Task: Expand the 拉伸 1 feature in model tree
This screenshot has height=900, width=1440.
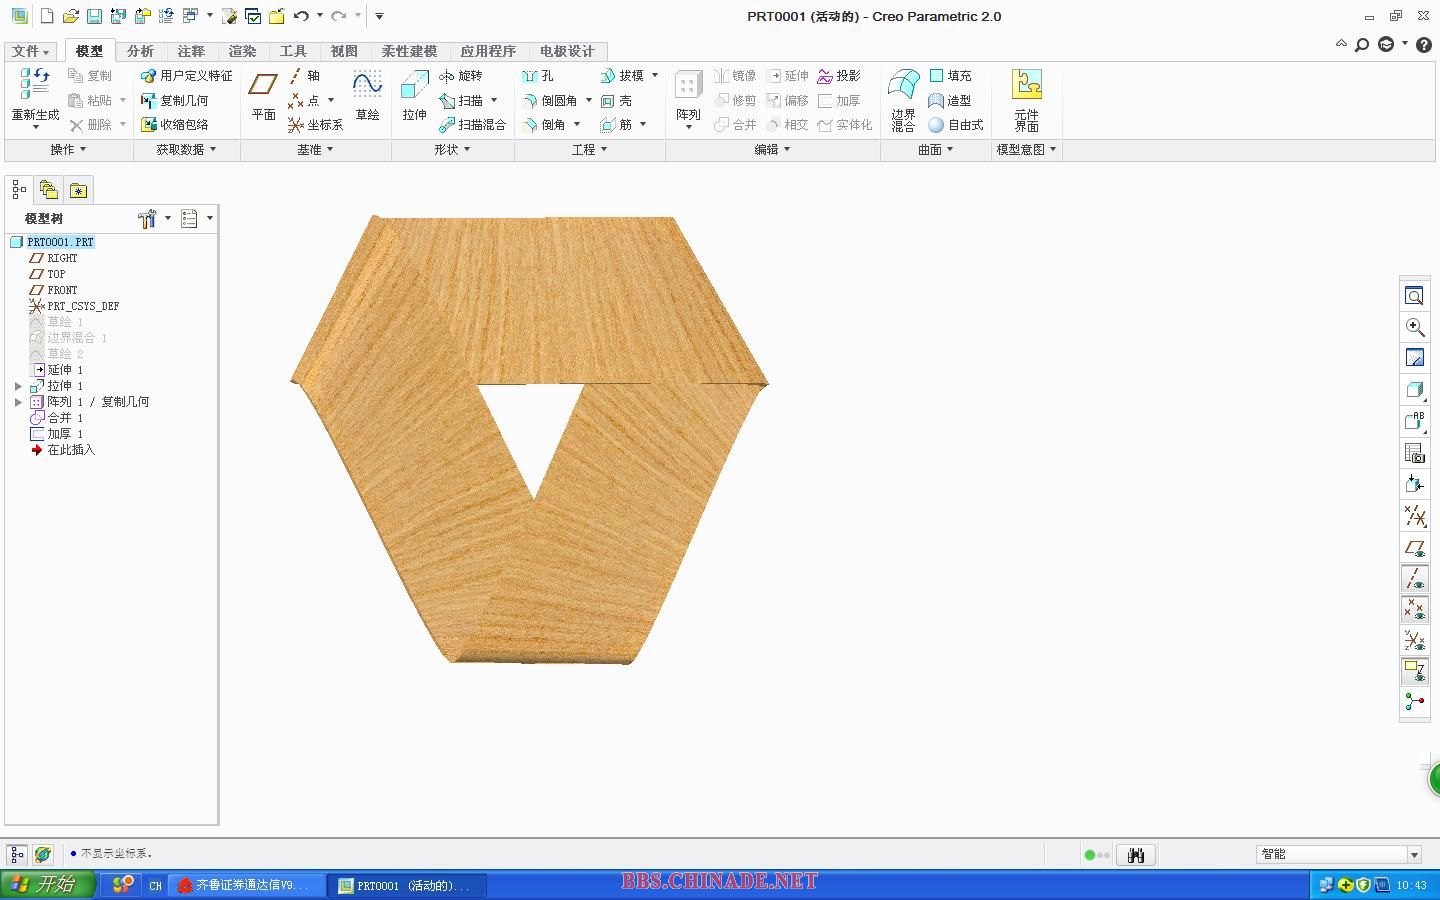Action: 18,386
